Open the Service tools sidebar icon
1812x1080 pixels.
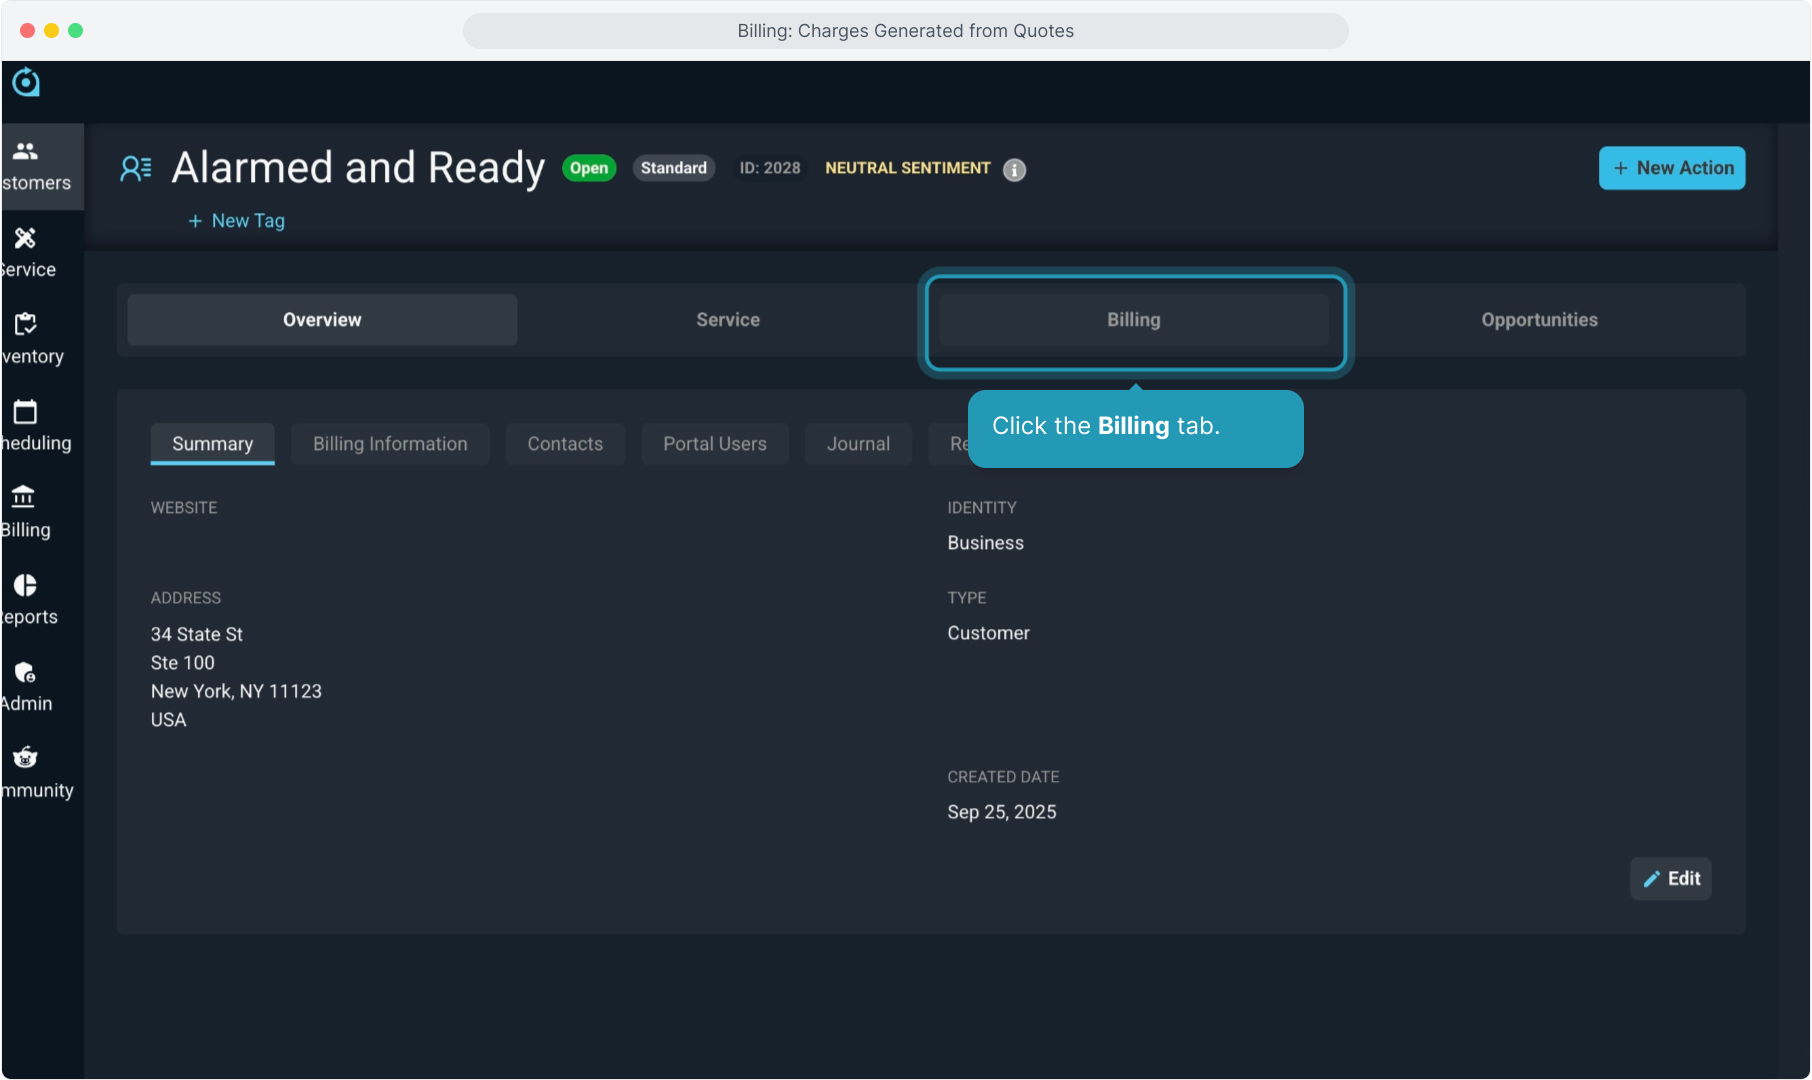(26, 239)
